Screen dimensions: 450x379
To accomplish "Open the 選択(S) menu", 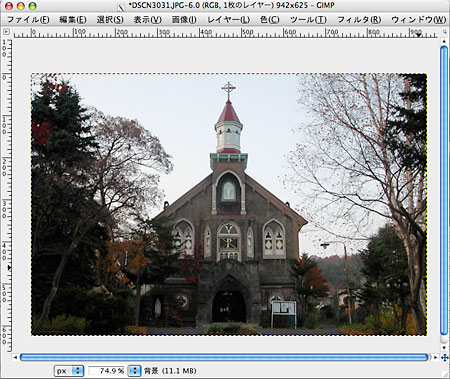I will point(110,20).
